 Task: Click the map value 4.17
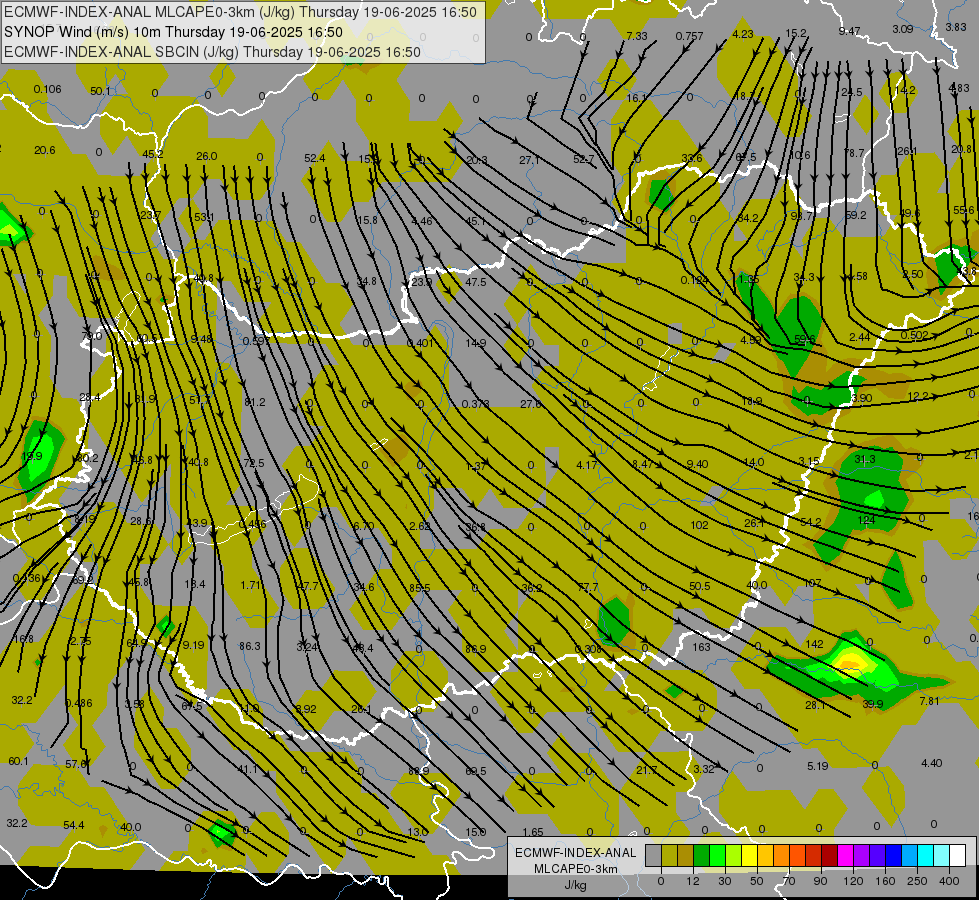pos(586,465)
